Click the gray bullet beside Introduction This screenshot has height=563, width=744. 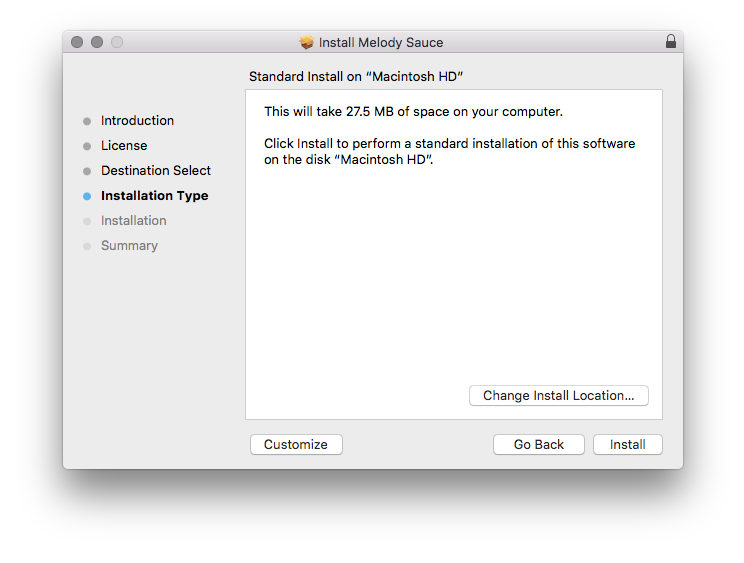[87, 121]
